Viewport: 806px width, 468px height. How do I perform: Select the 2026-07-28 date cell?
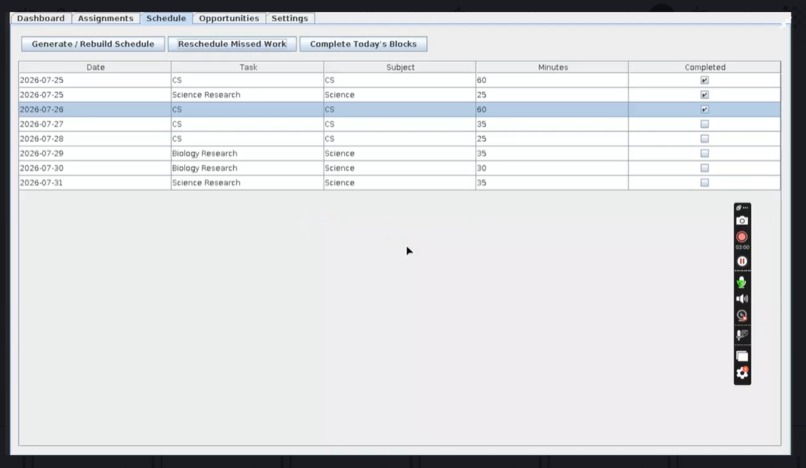[x=95, y=139]
